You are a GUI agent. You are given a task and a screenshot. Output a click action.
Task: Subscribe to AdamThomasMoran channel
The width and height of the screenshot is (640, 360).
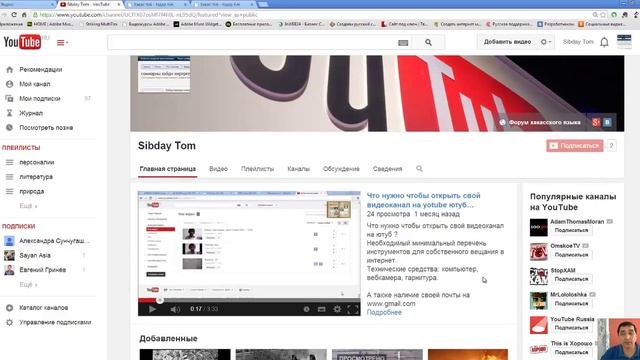[x=571, y=230]
